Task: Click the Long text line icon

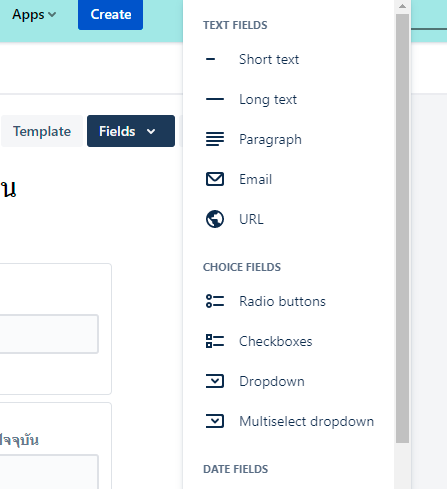Action: (215, 99)
